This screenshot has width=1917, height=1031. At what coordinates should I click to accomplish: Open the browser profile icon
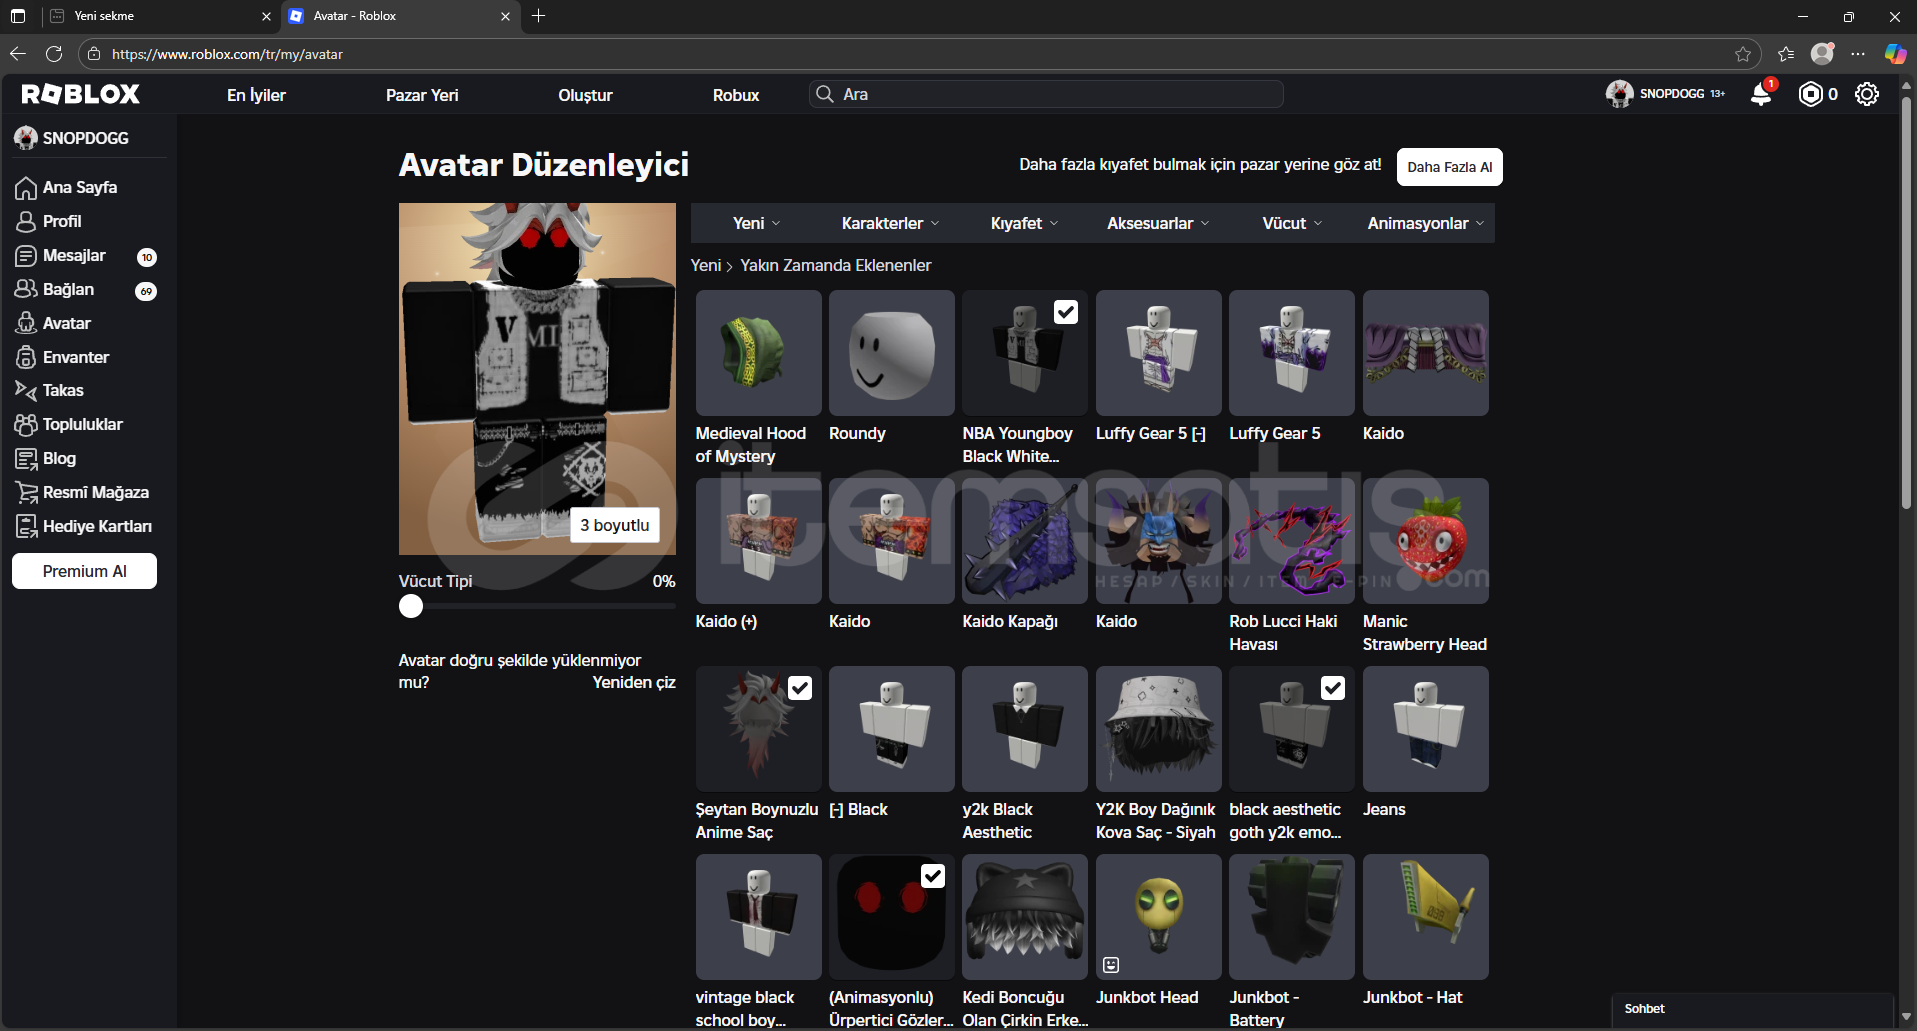1823,54
